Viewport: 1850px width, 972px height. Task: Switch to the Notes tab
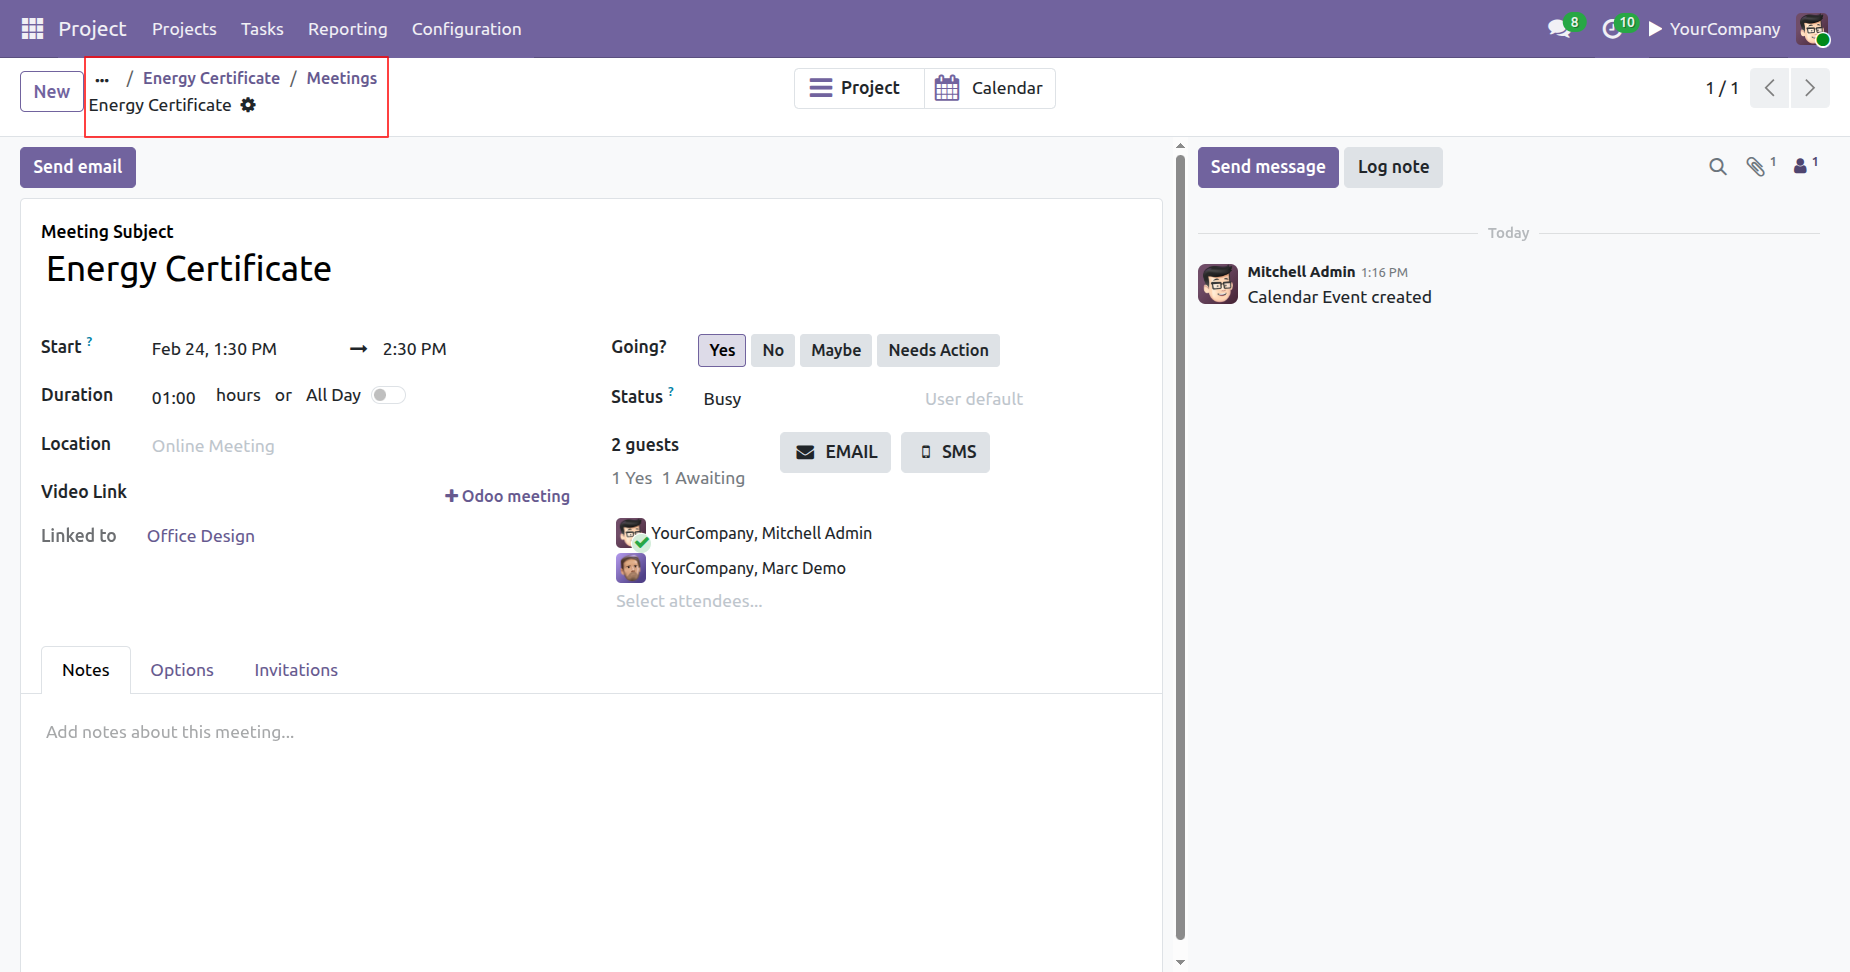click(x=86, y=670)
